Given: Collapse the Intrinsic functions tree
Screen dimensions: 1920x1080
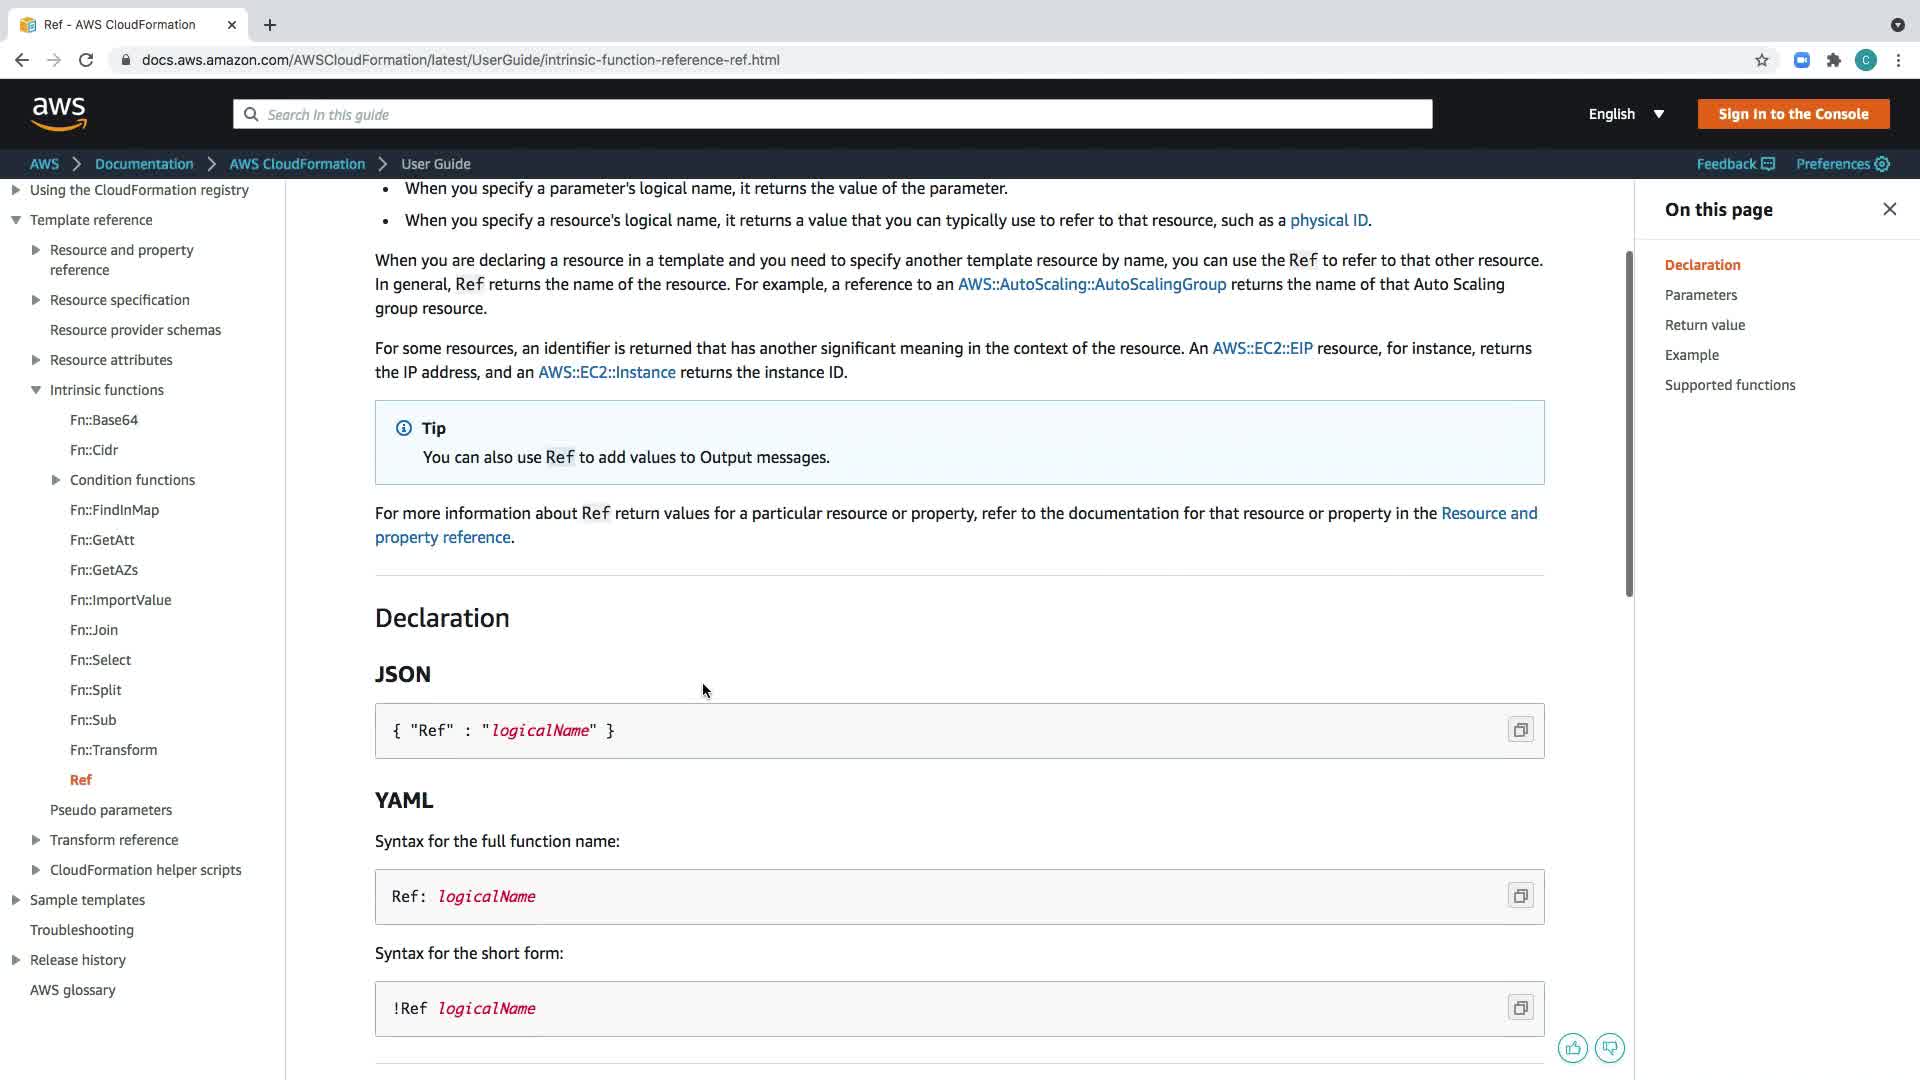Looking at the screenshot, I should [x=36, y=390].
